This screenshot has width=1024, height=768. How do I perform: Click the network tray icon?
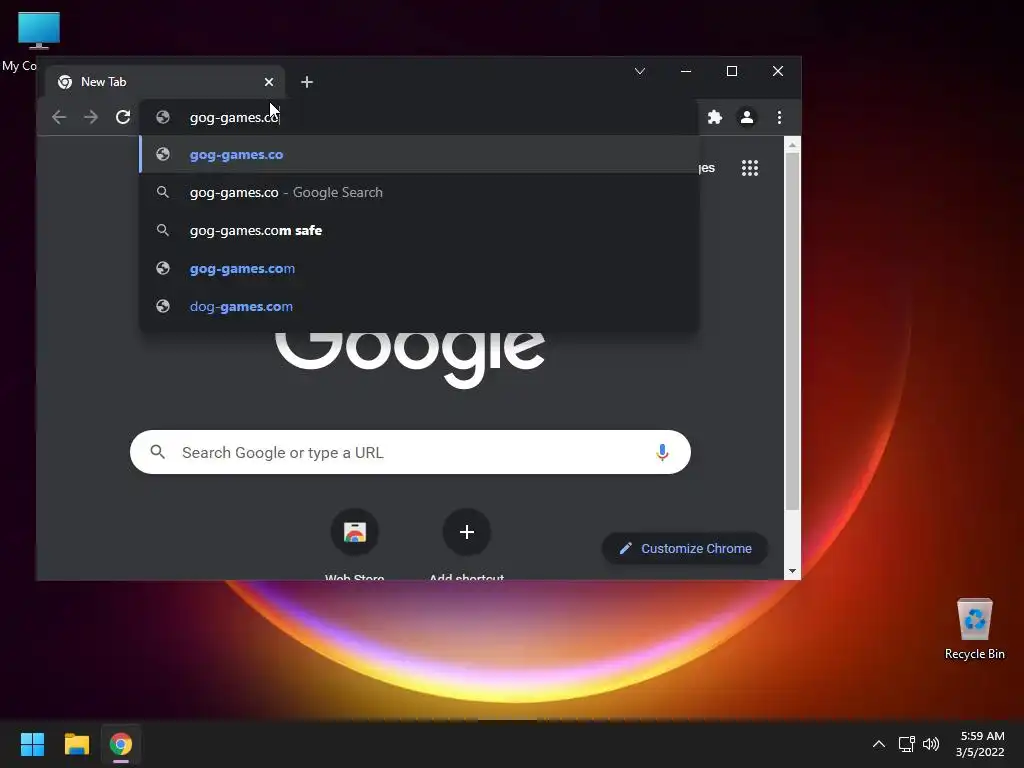click(x=906, y=744)
